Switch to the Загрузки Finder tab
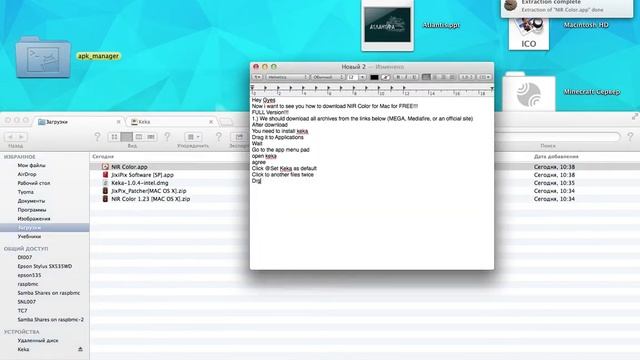Image resolution: width=640 pixels, height=360 pixels. pyautogui.click(x=79, y=122)
